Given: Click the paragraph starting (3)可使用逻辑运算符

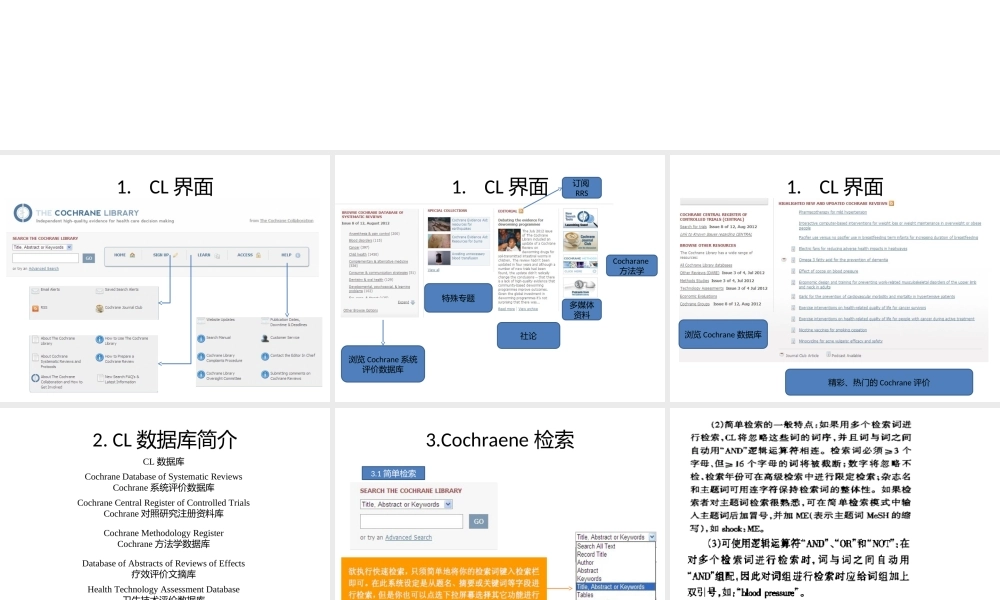Looking at the screenshot, I should (x=800, y=568).
